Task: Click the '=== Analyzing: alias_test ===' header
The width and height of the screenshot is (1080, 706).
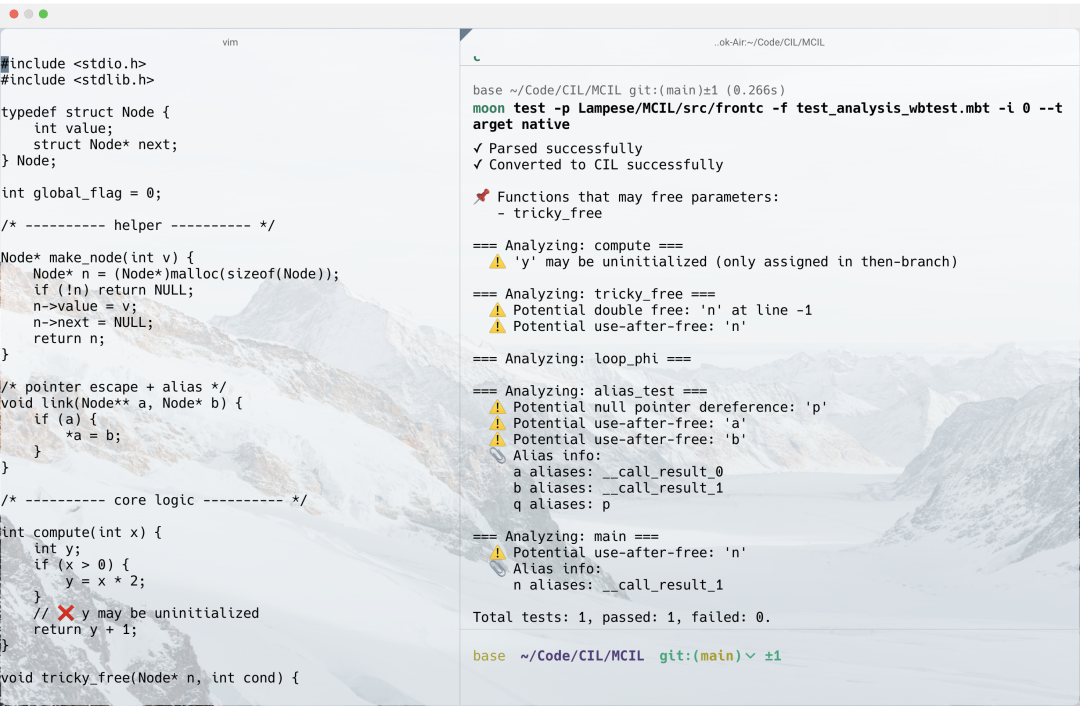Action: [590, 391]
